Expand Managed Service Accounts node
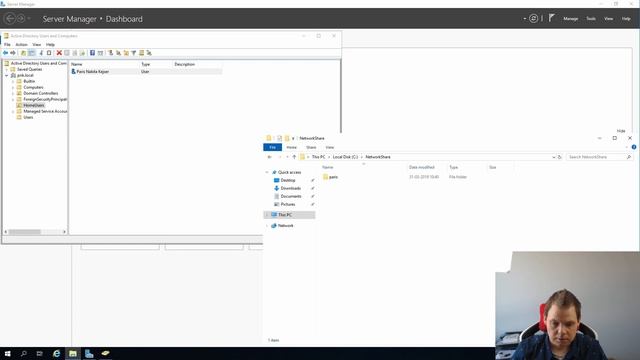 13,111
